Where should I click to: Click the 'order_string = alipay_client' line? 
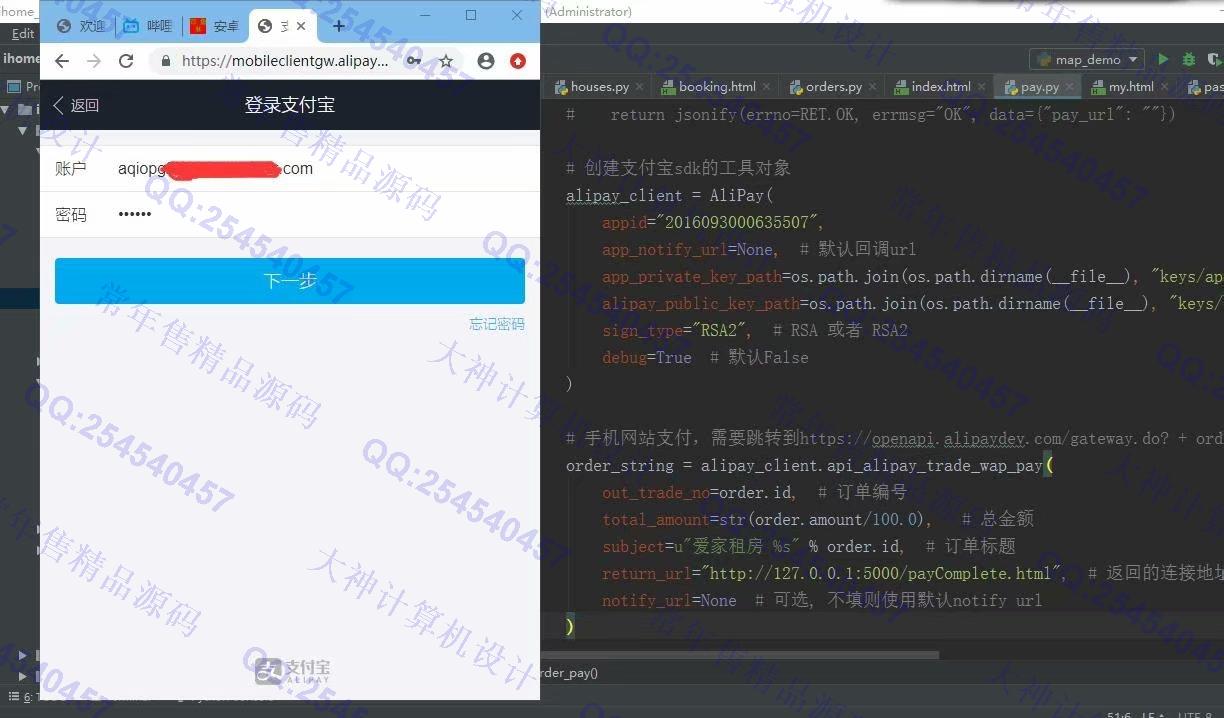click(810, 465)
